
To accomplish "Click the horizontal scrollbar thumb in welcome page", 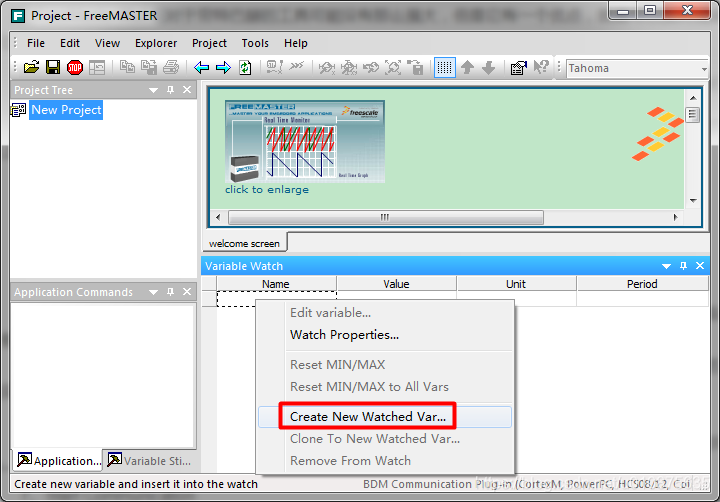I will [x=386, y=217].
